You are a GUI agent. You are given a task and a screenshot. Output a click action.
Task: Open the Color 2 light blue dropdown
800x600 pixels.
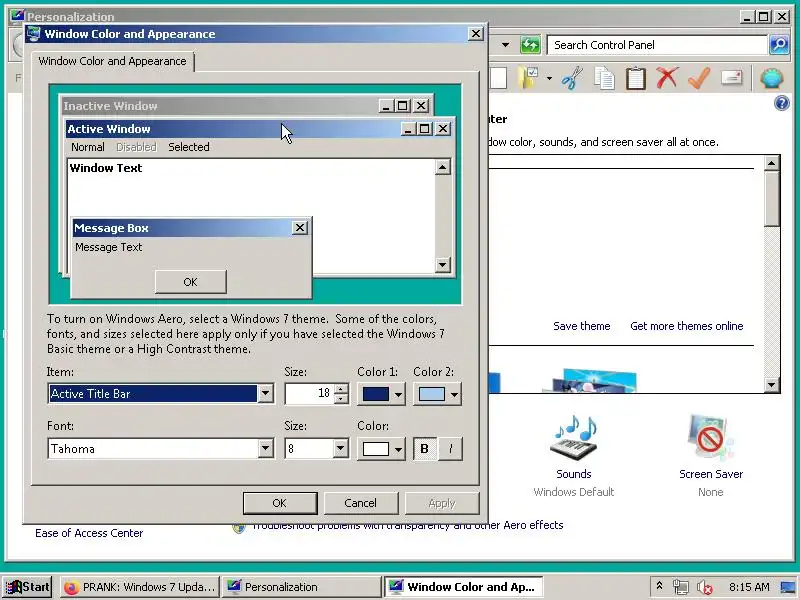point(437,394)
